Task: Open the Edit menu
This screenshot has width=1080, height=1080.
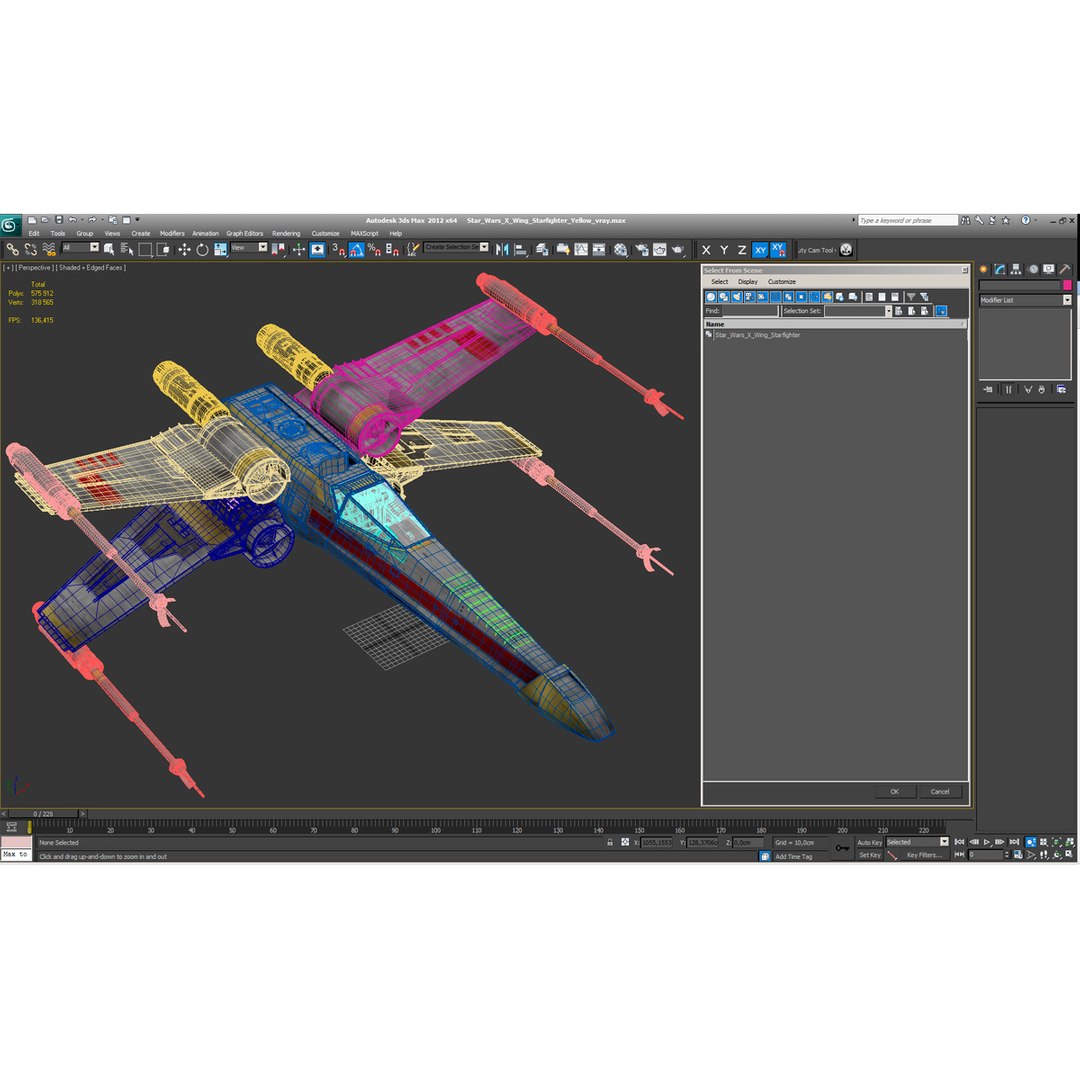Action: pos(34,233)
